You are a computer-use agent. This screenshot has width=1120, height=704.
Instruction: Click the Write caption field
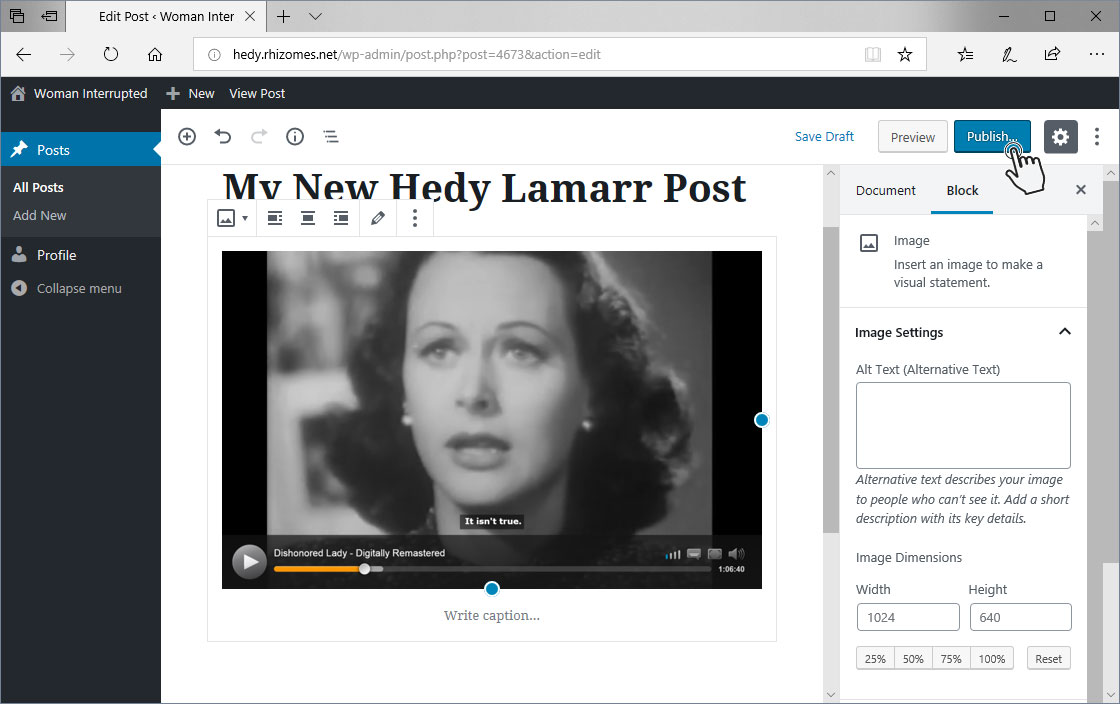point(492,615)
